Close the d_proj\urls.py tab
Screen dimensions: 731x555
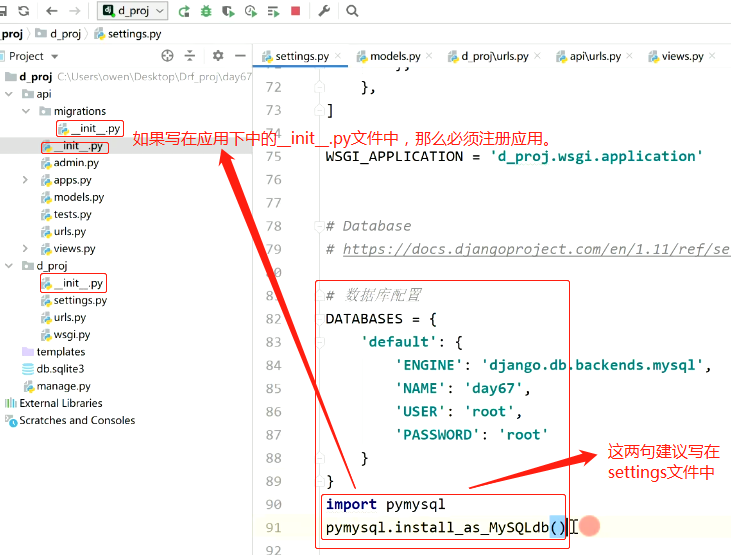(x=537, y=56)
